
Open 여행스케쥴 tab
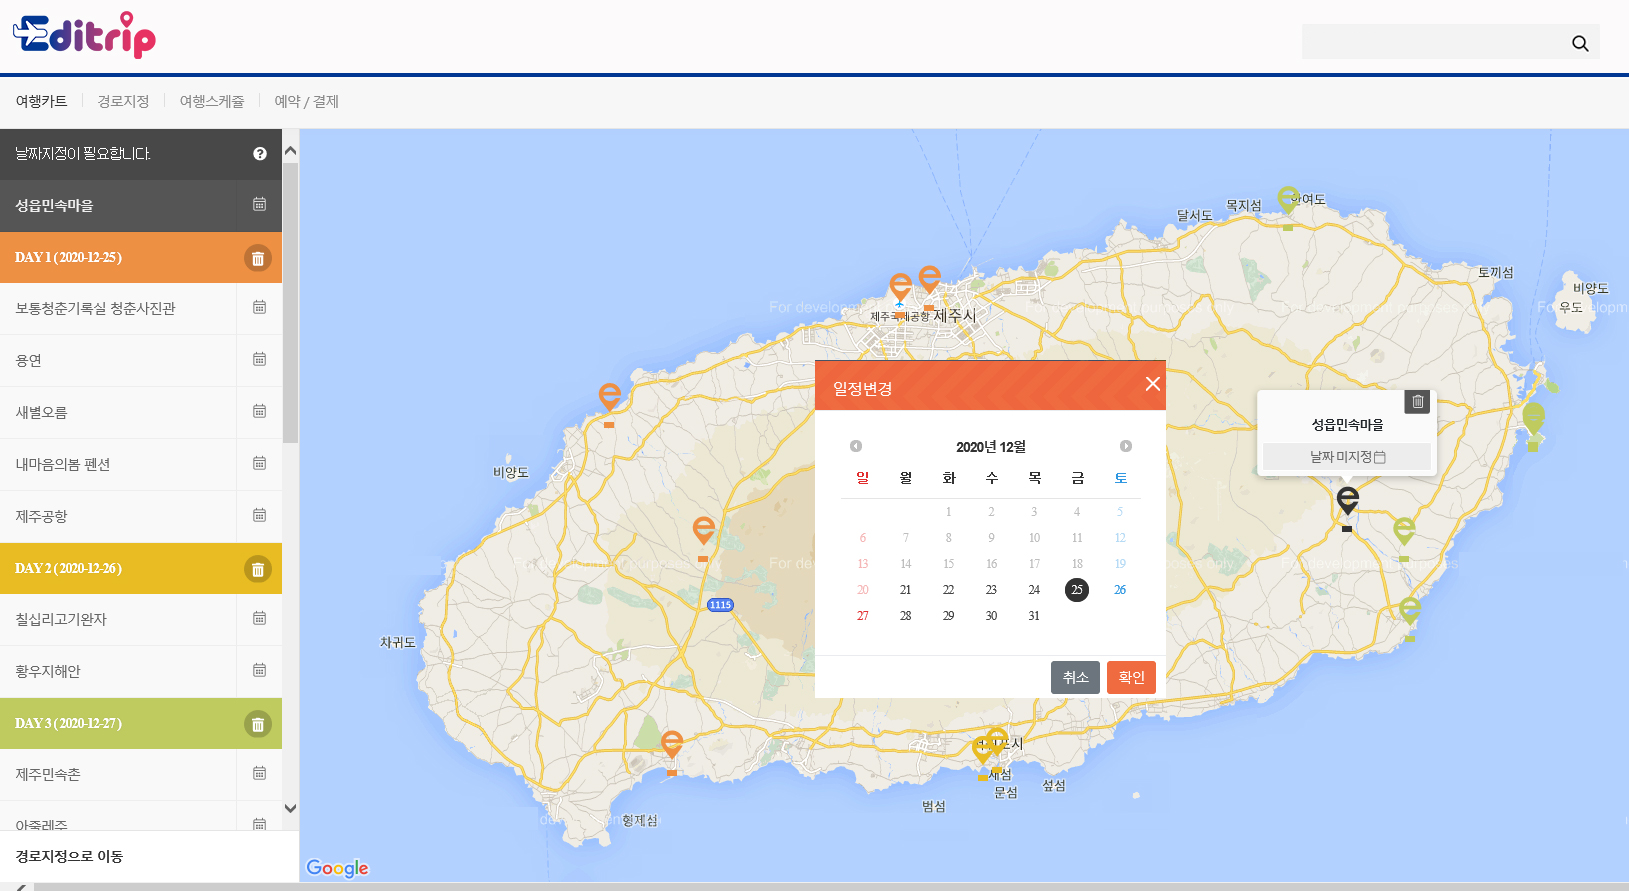click(x=212, y=102)
